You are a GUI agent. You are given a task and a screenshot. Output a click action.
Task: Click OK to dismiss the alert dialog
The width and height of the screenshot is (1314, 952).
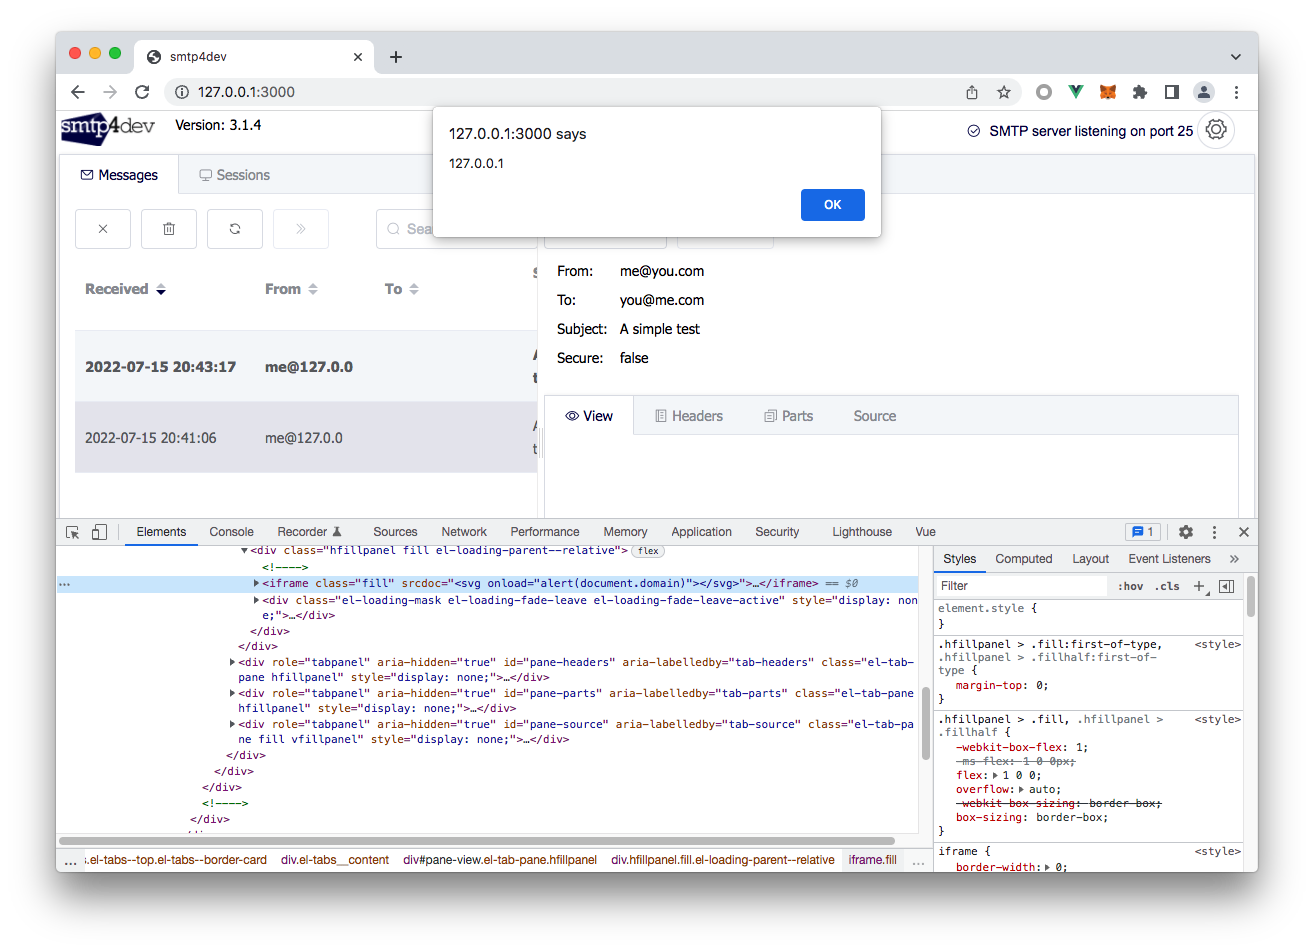[x=832, y=204]
